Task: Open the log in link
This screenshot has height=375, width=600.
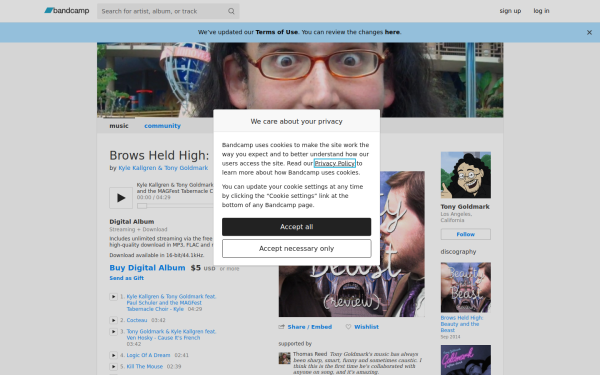Action: pyautogui.click(x=541, y=11)
